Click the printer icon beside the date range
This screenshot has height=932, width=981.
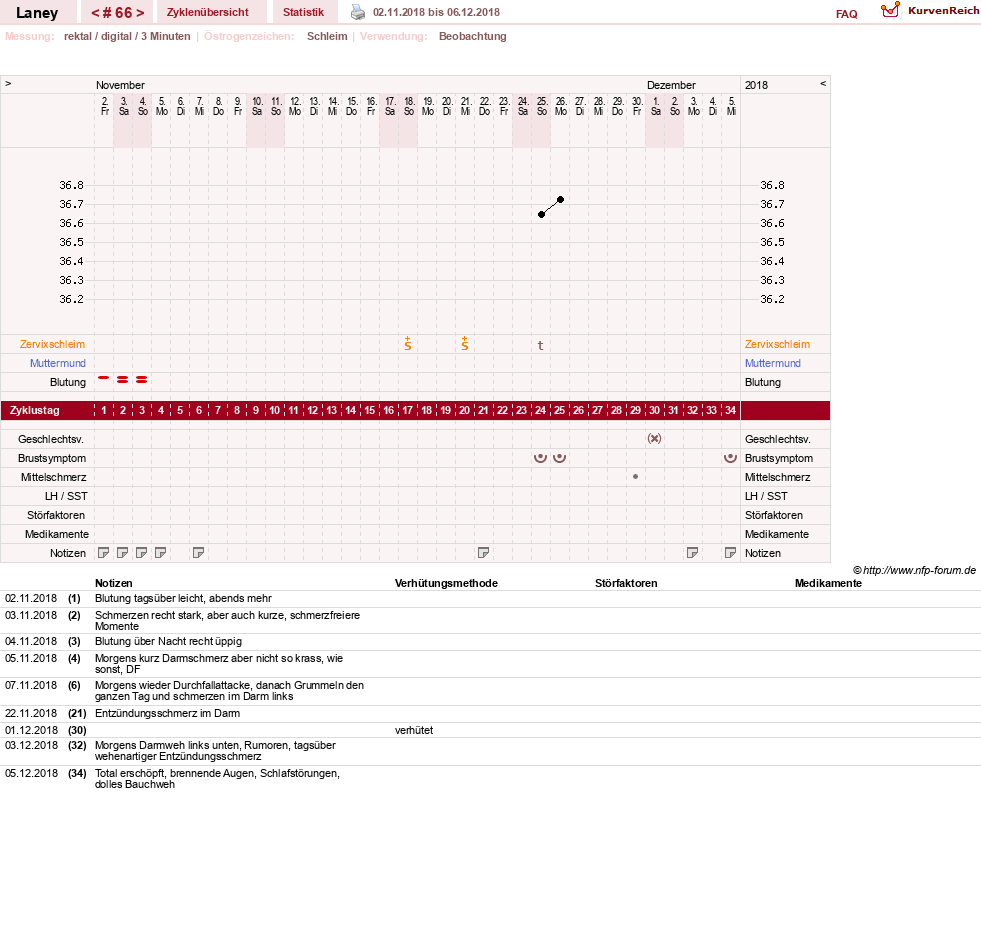(x=357, y=12)
